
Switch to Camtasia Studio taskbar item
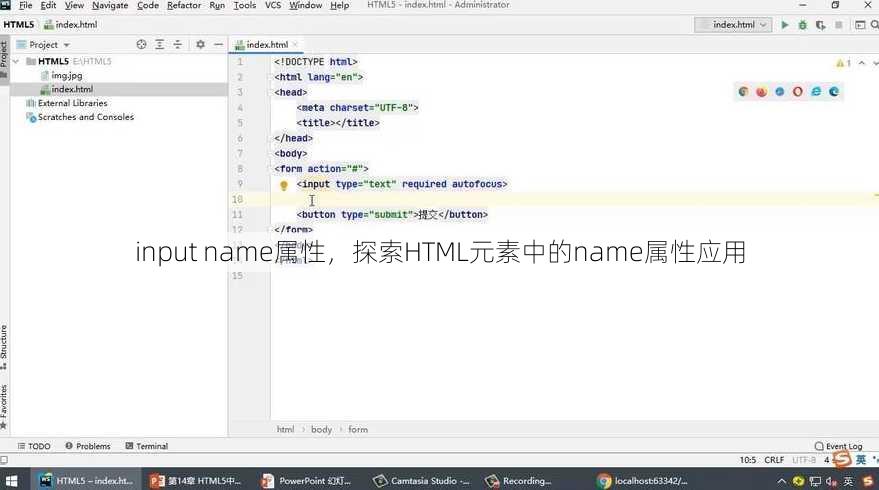click(422, 481)
